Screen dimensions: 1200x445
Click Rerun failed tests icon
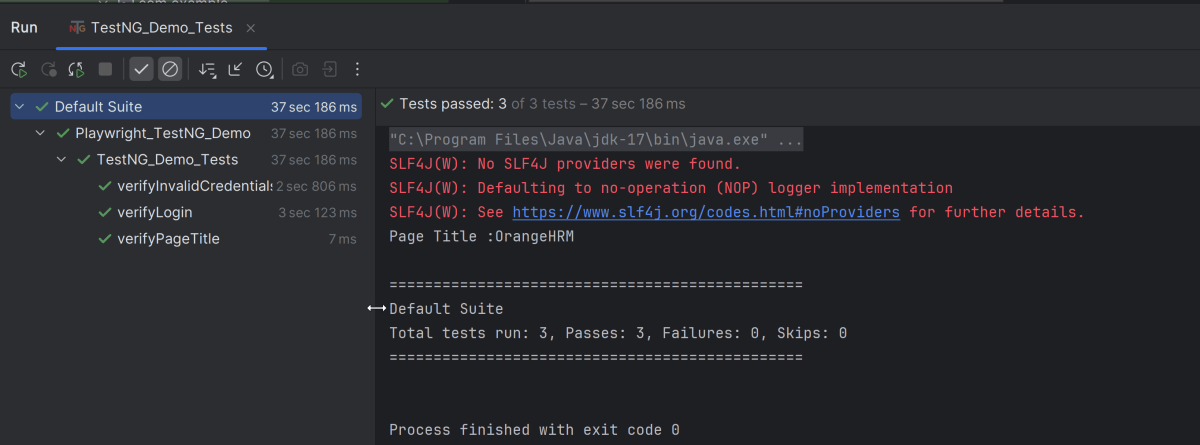tap(47, 69)
